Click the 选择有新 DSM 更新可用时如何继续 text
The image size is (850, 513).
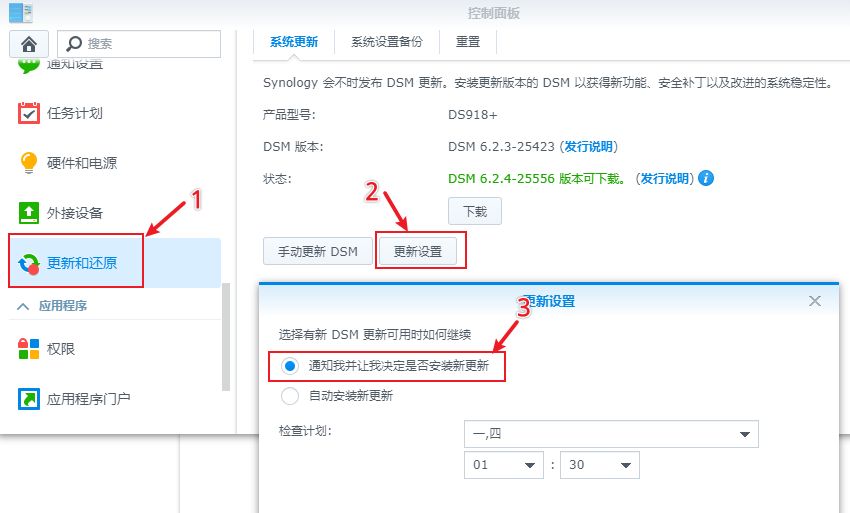click(375, 335)
